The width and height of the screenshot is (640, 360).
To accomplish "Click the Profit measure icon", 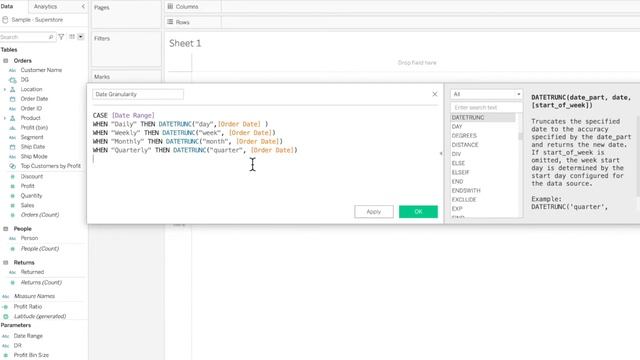I will (x=12, y=186).
